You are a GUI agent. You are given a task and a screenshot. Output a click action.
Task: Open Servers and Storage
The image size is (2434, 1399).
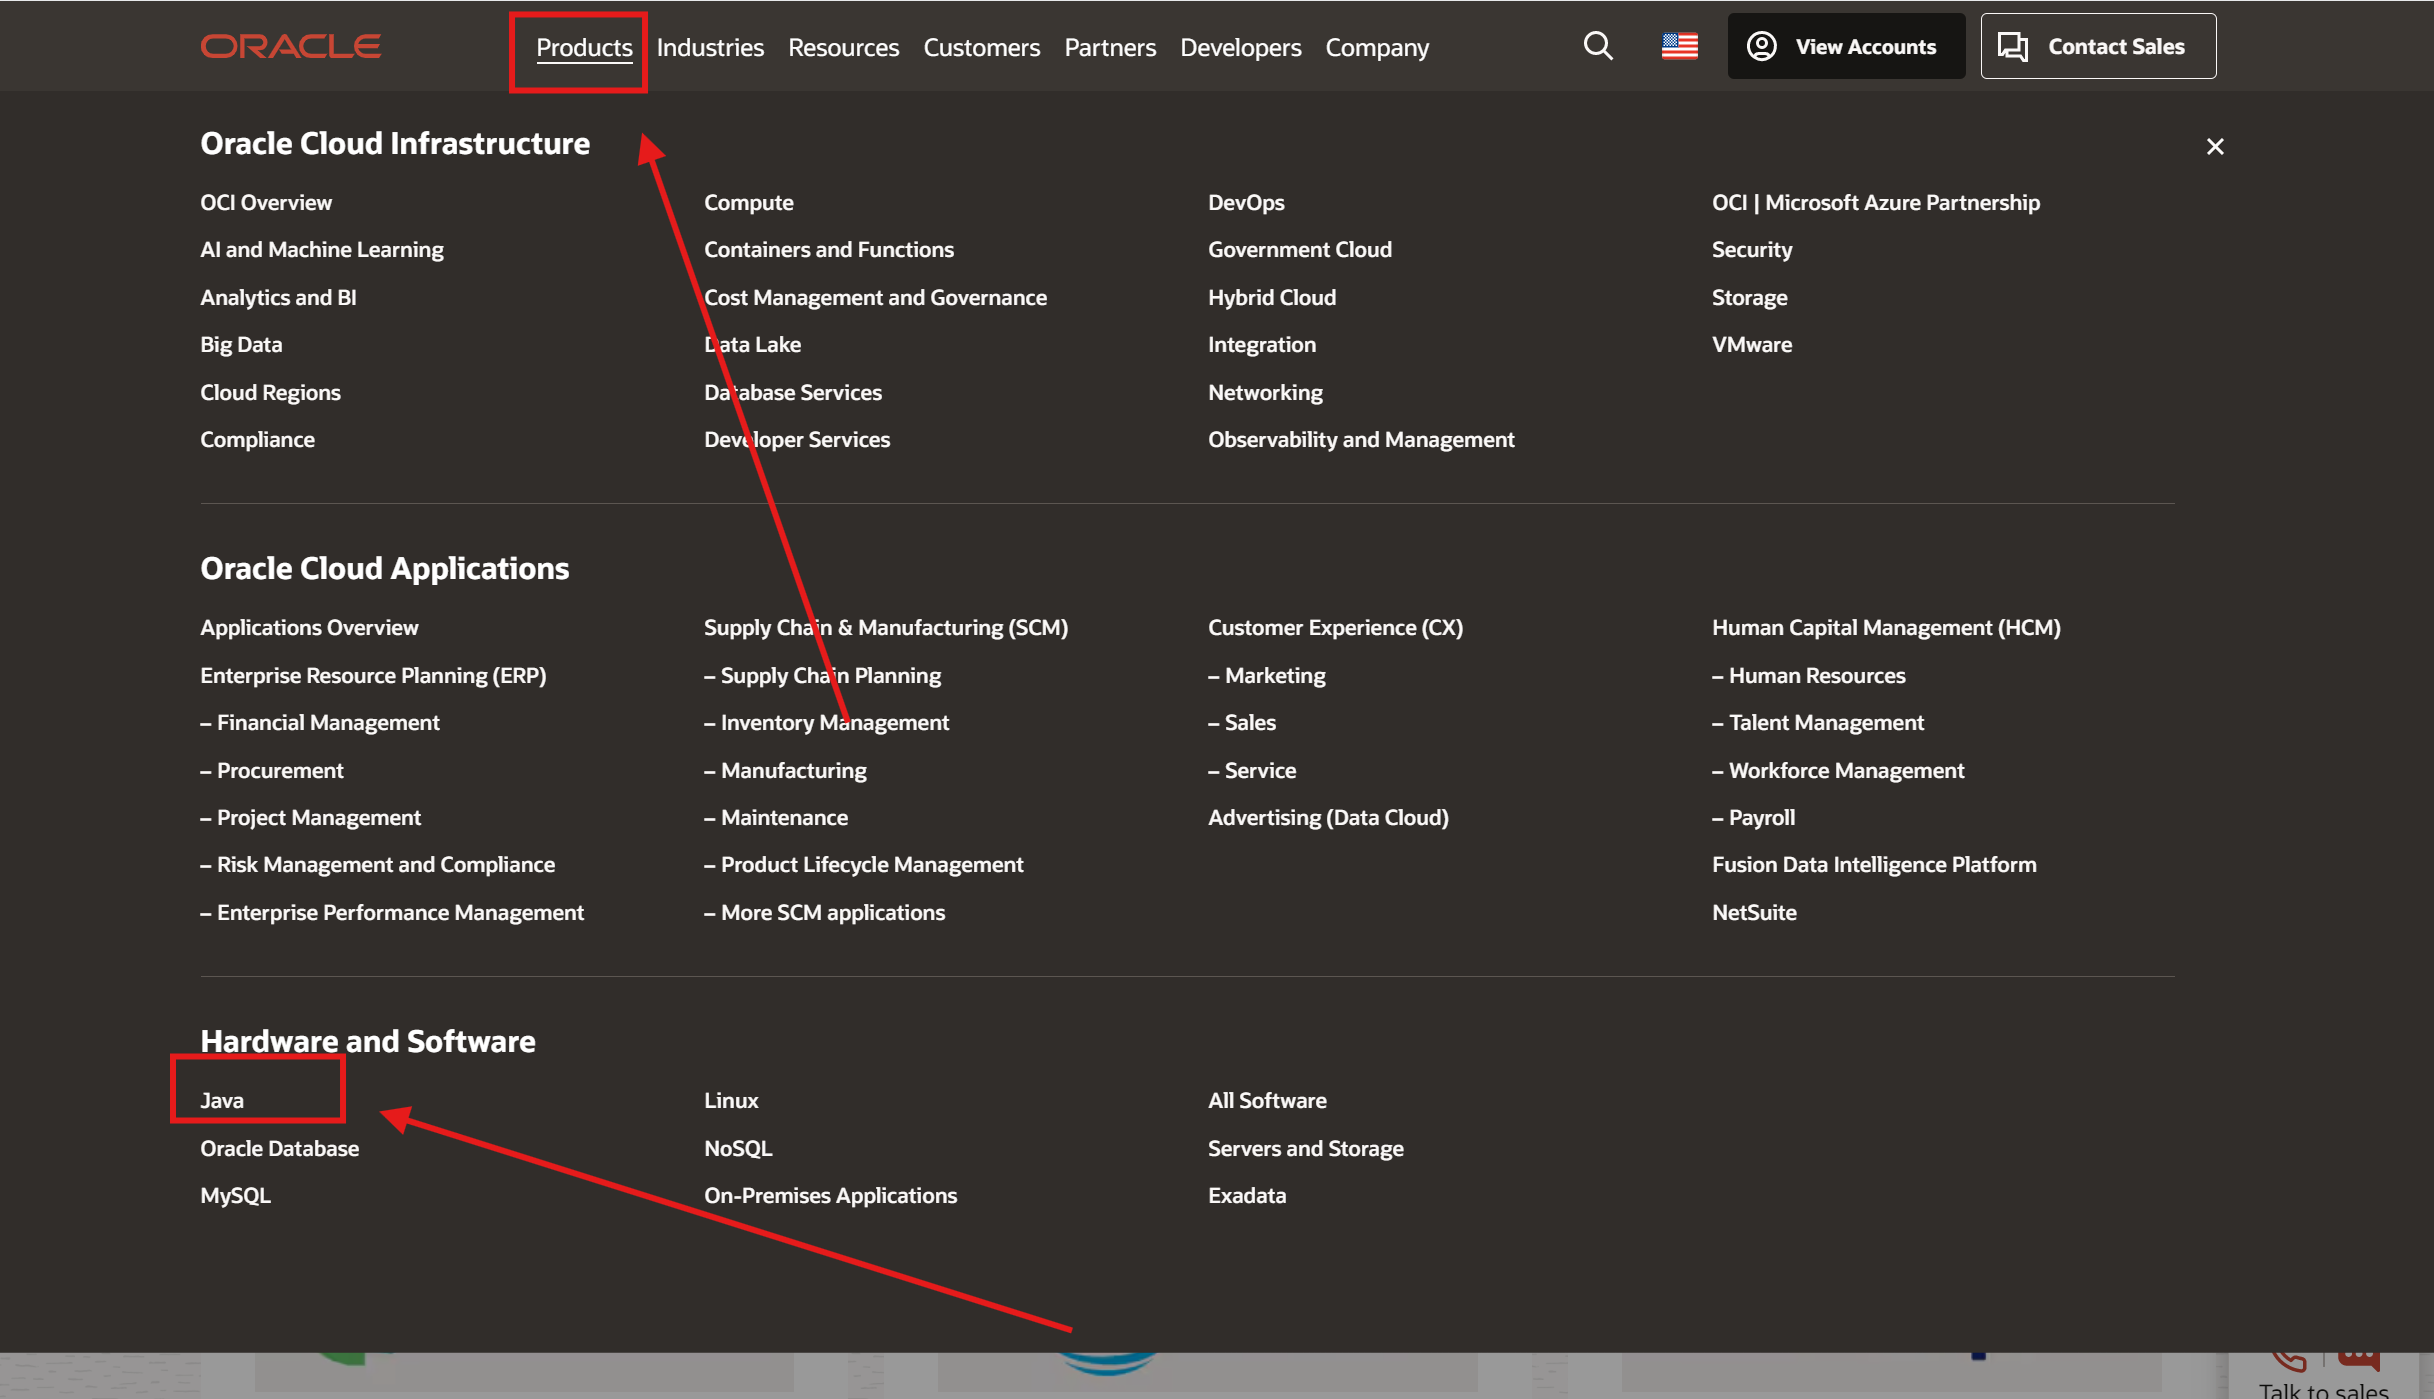coord(1305,1148)
